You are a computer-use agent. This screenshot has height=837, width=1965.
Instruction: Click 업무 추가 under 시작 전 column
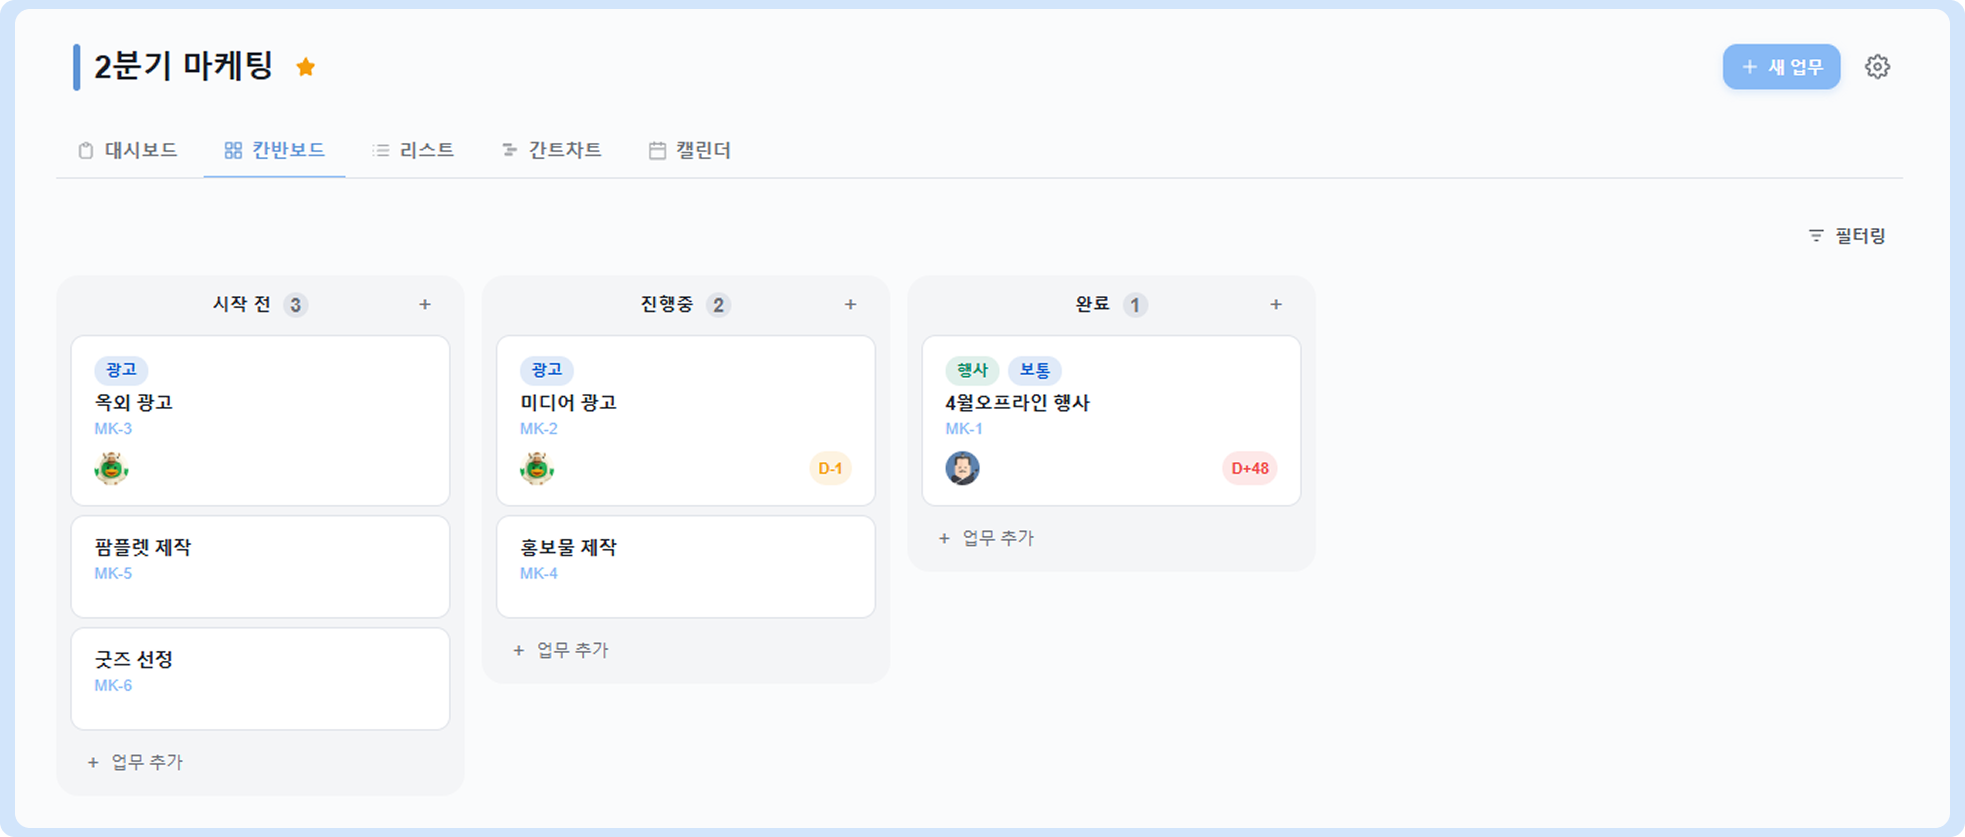tap(135, 762)
